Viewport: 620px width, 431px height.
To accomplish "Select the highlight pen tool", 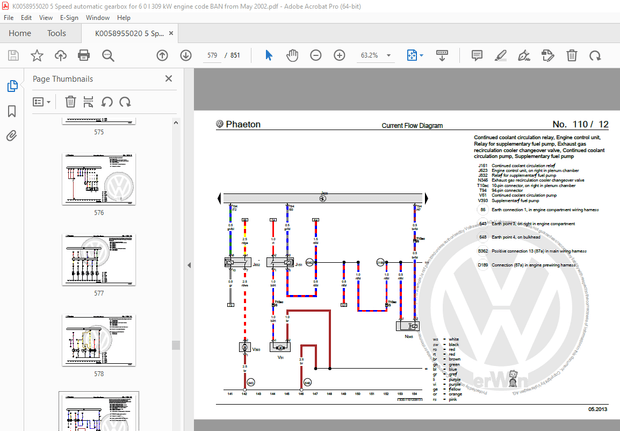I will (x=501, y=55).
